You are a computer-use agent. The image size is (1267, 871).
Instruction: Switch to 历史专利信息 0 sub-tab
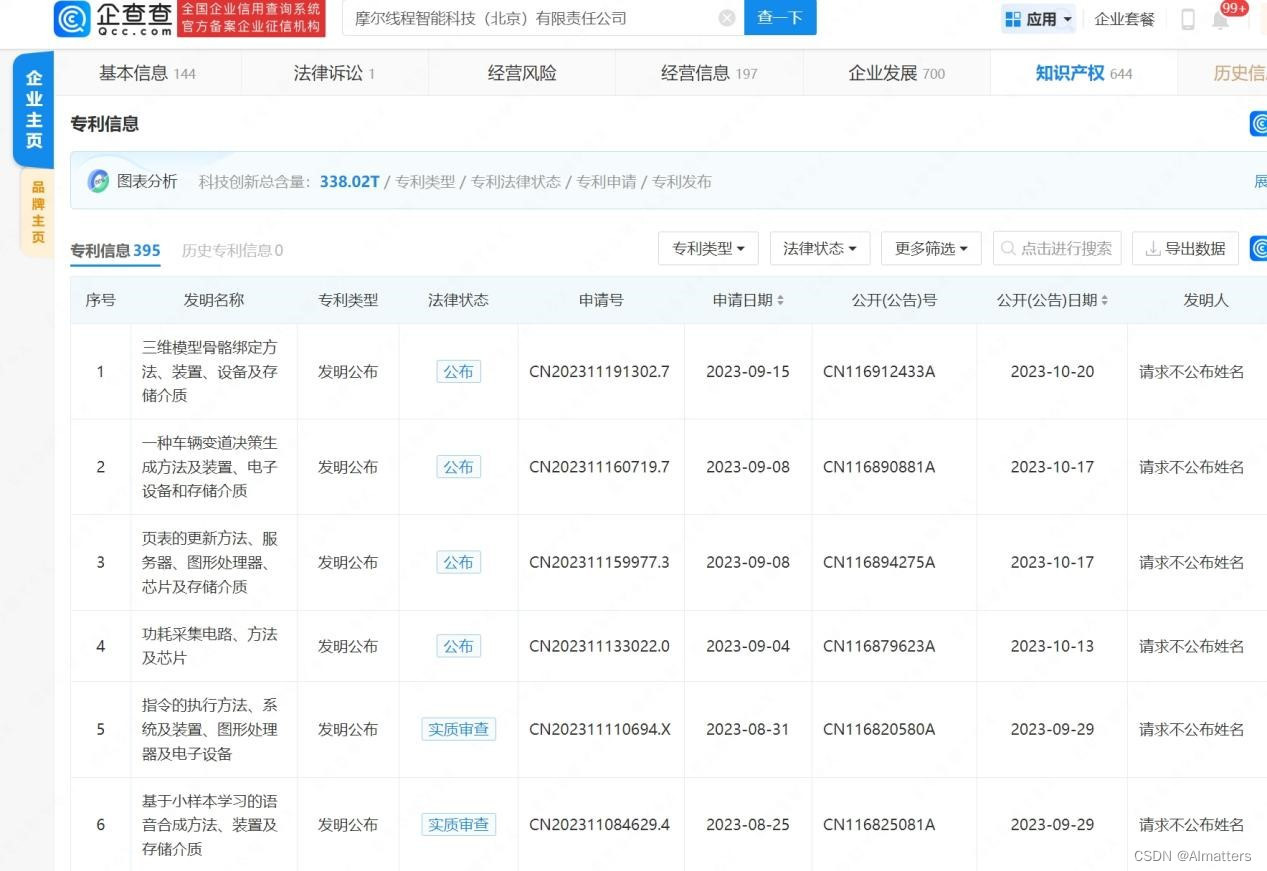(x=232, y=250)
